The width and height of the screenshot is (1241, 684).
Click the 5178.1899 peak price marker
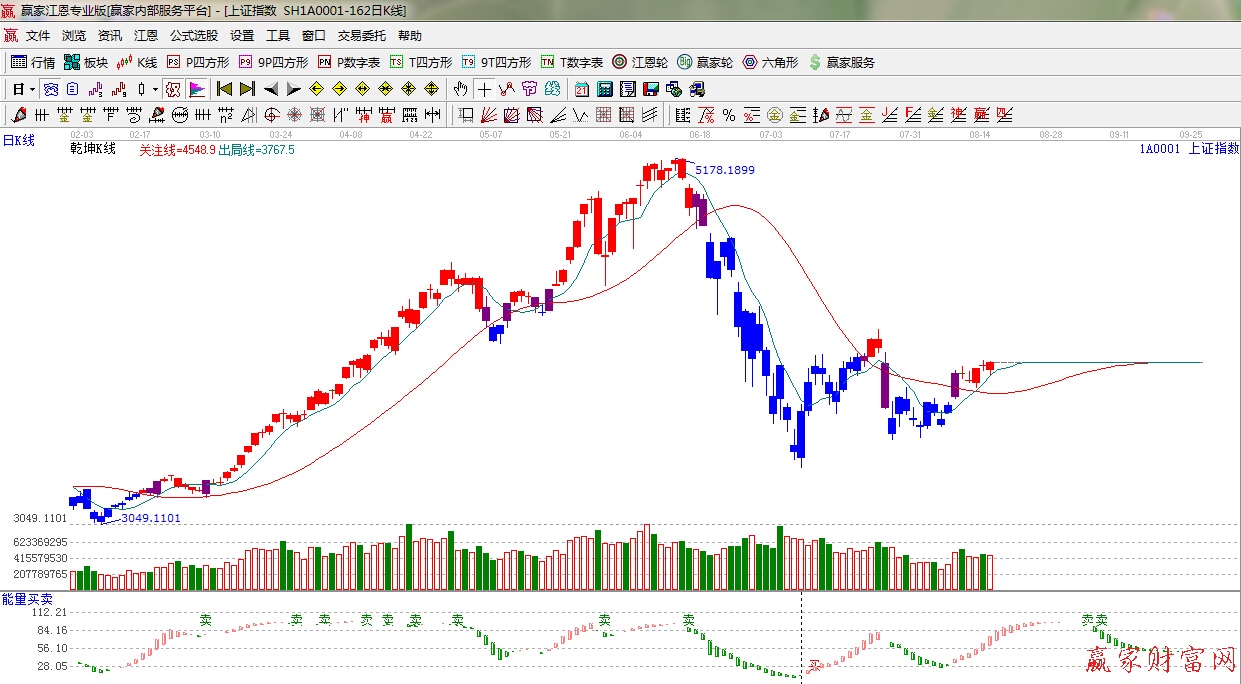pyautogui.click(x=725, y=170)
